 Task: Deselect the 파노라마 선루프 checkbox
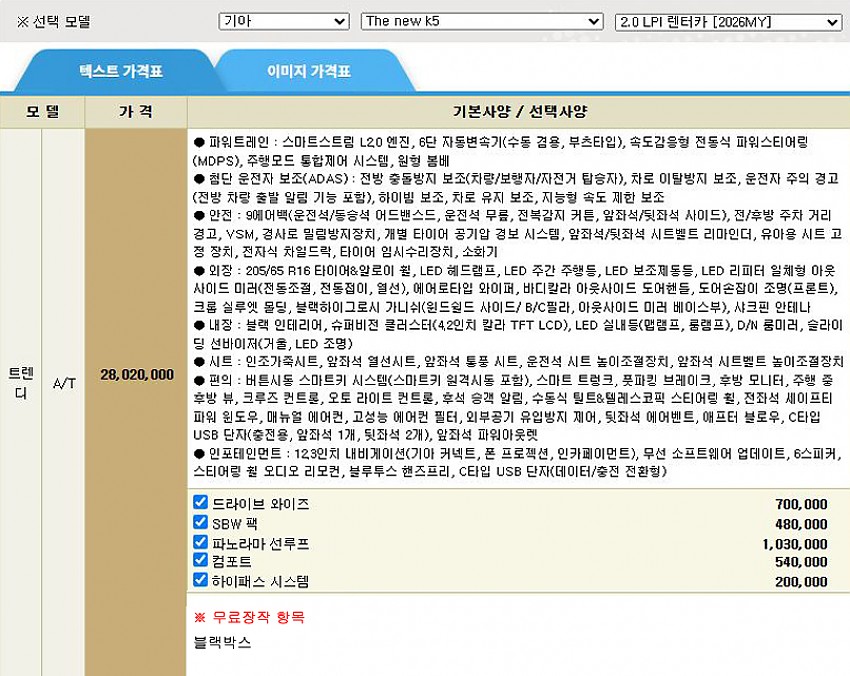[200, 541]
